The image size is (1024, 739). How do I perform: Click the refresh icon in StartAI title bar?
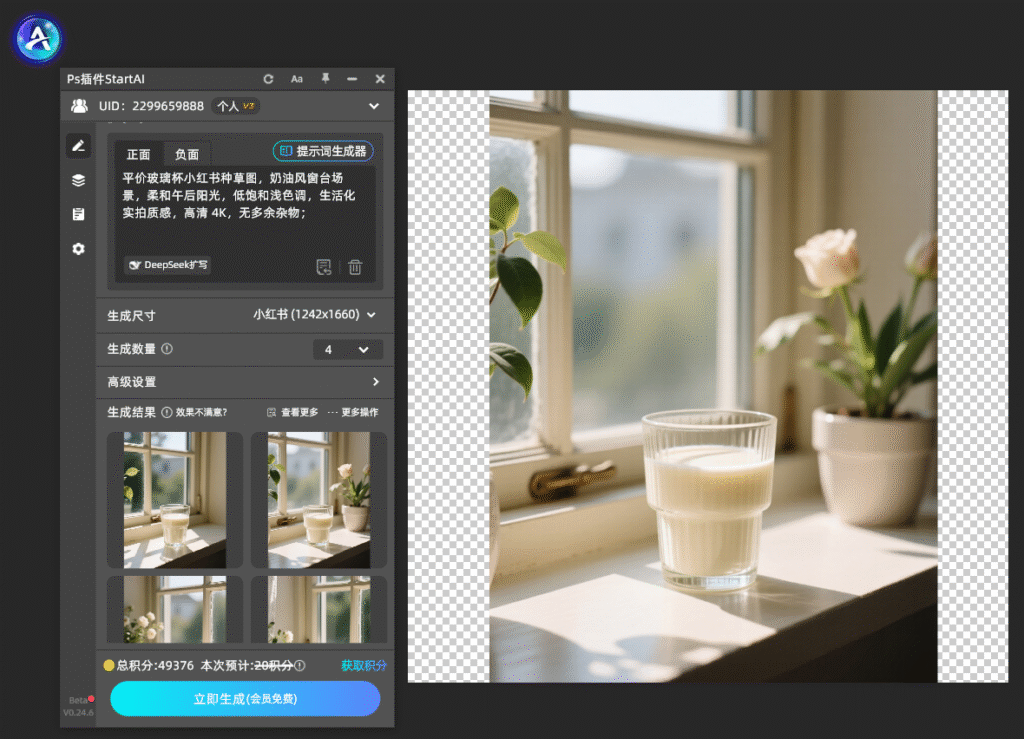pyautogui.click(x=268, y=79)
